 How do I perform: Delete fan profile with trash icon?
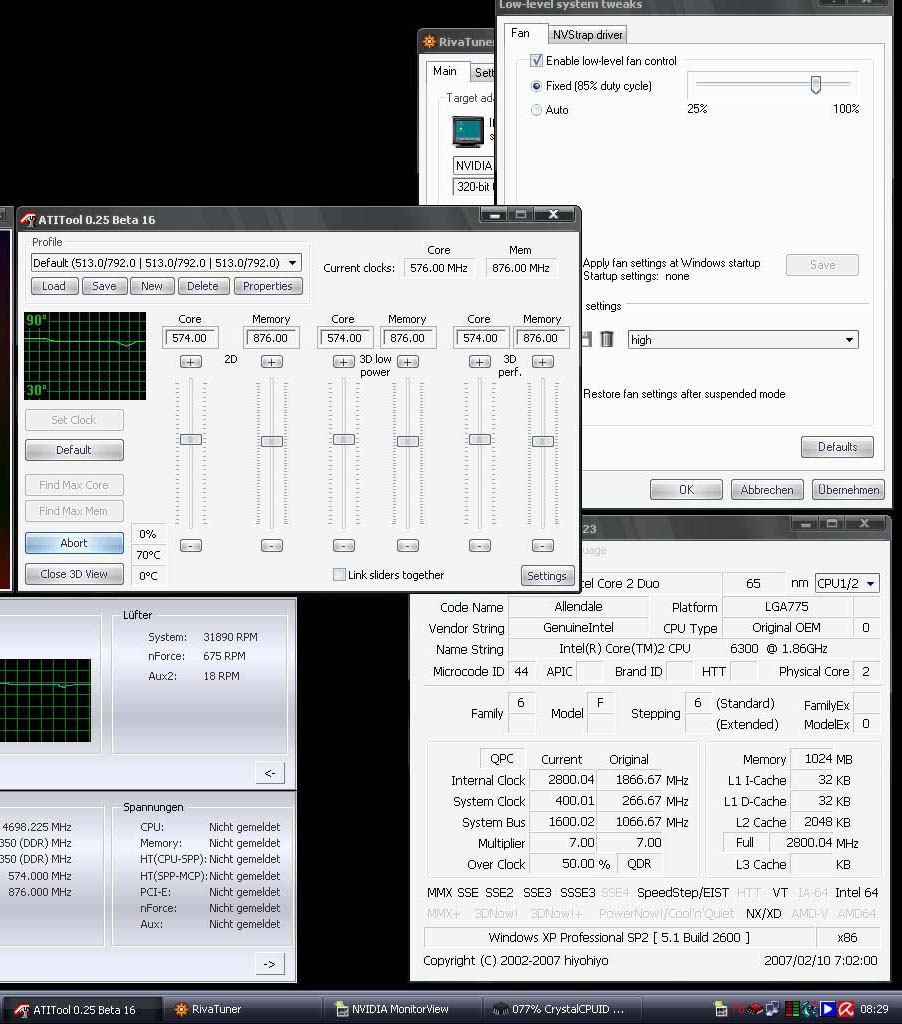607,339
